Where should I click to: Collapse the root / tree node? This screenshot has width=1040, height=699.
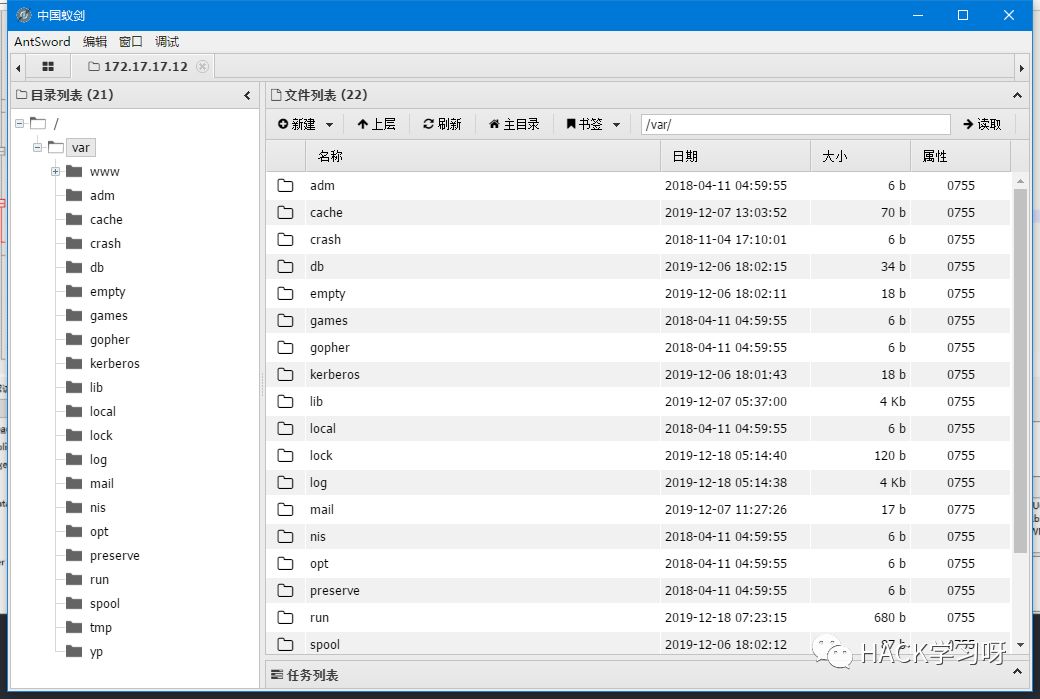coord(19,123)
